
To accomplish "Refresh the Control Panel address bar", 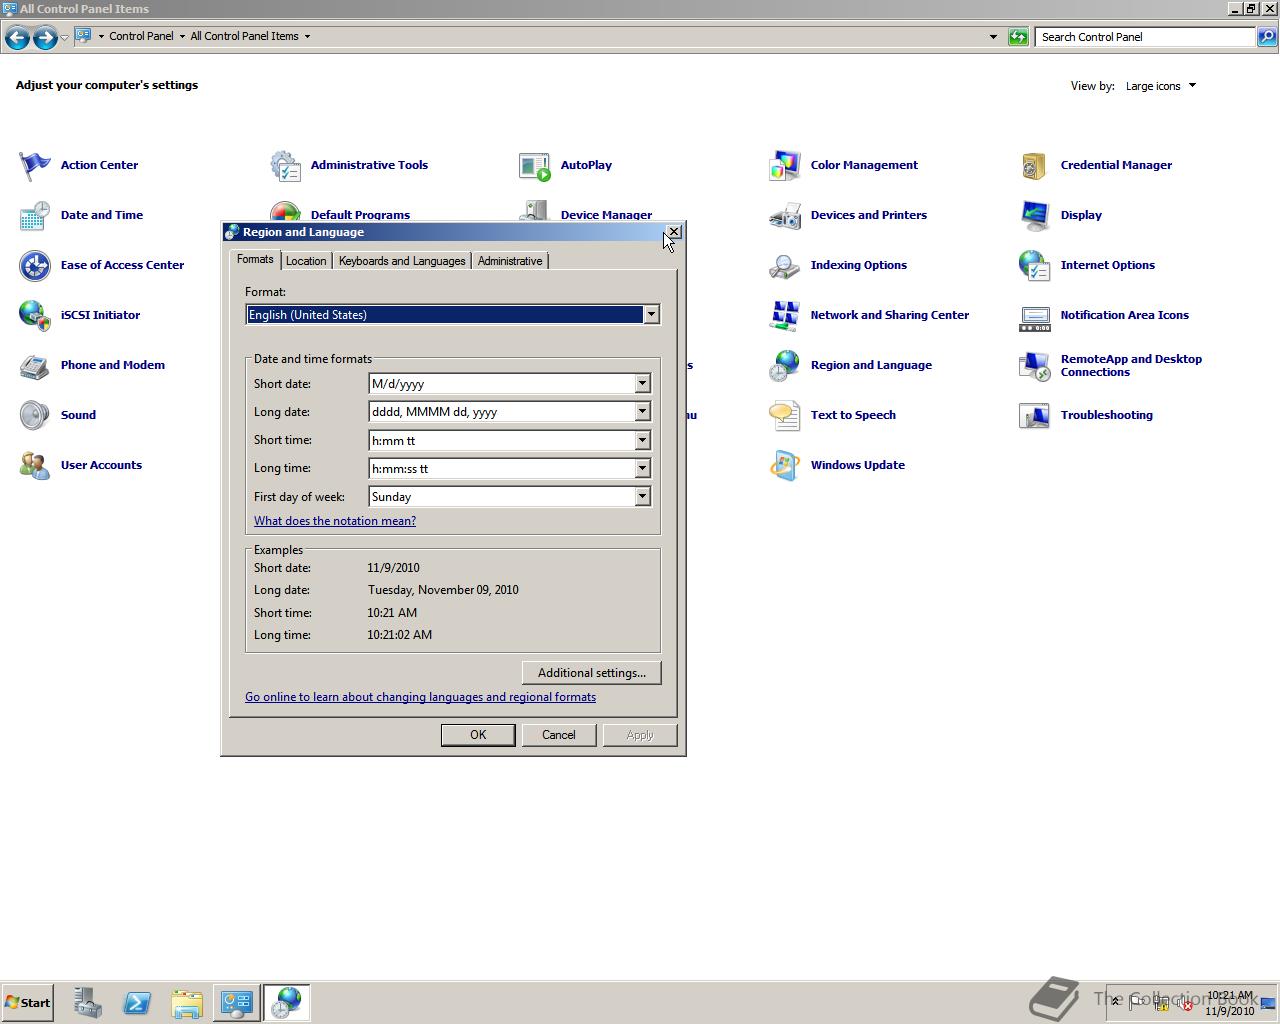I will click(1018, 37).
